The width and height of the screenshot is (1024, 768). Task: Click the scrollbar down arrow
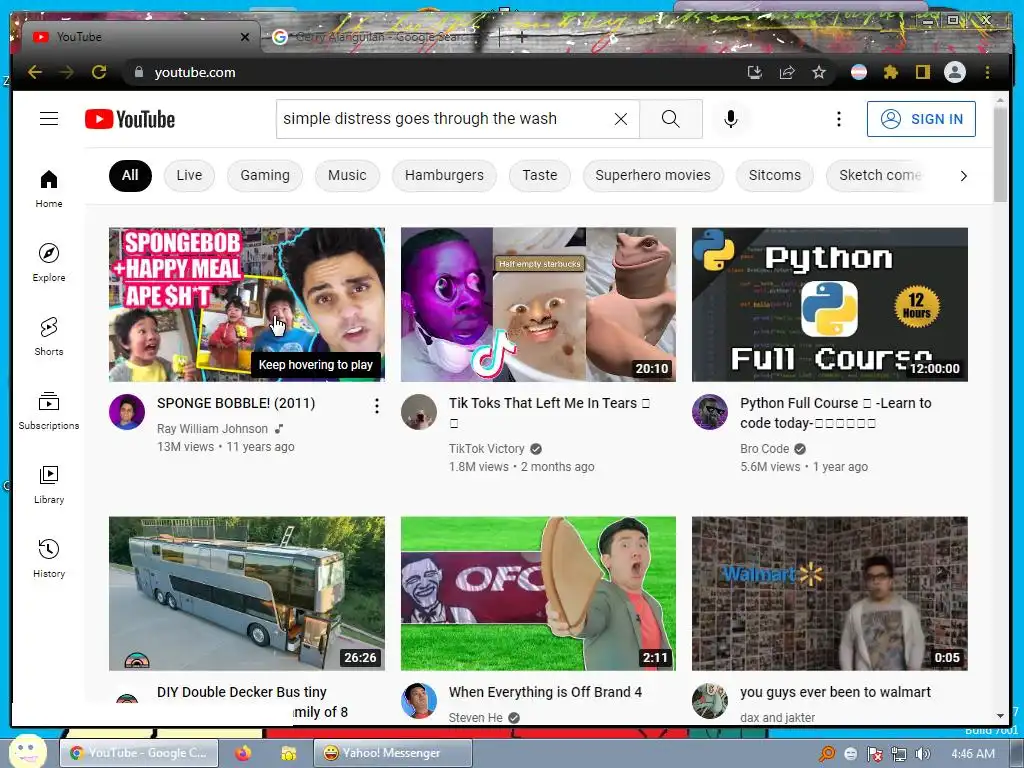[1000, 716]
